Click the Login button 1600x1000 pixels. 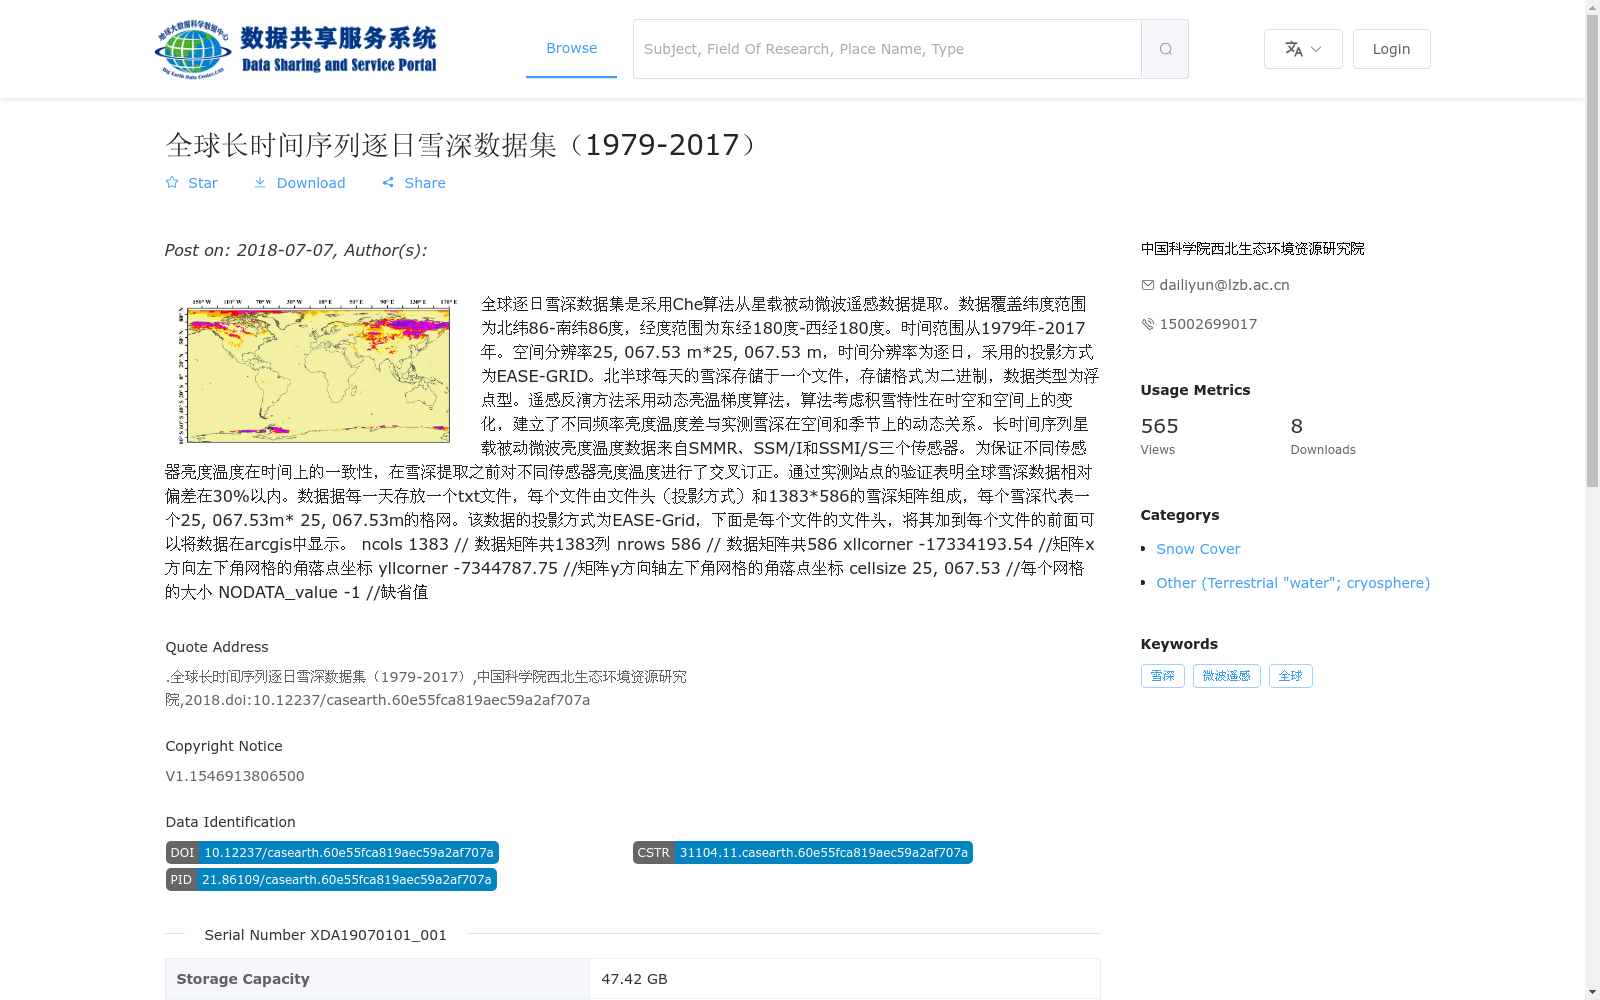(x=1391, y=49)
